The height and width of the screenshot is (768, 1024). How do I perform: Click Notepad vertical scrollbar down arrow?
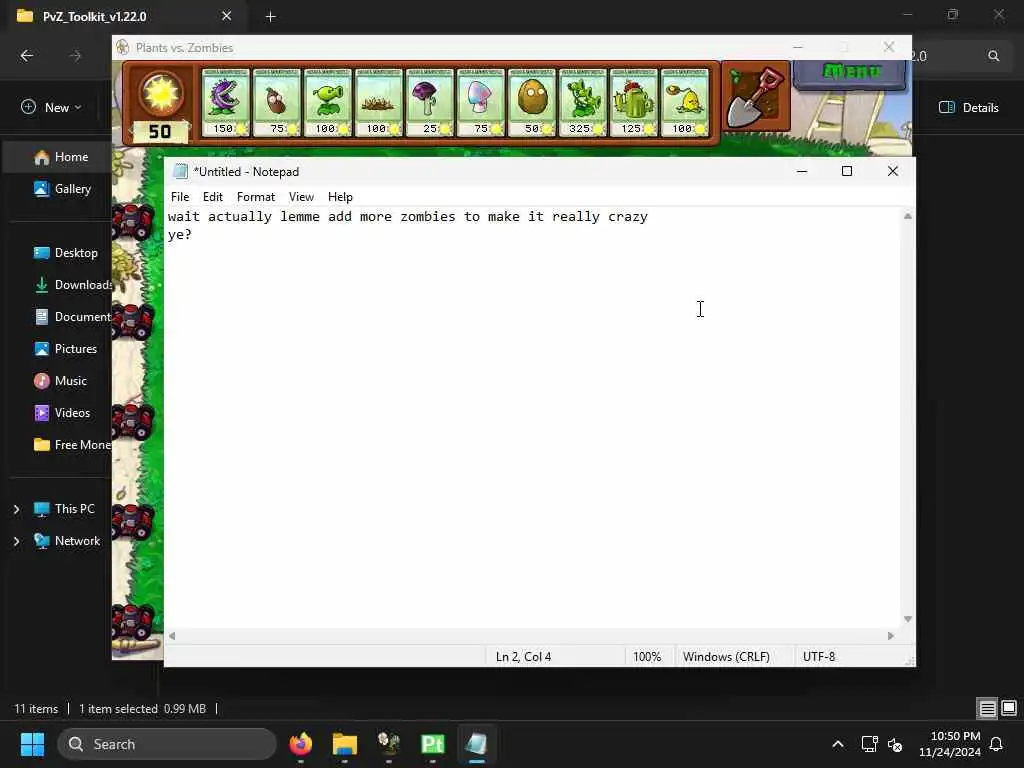[x=908, y=619]
